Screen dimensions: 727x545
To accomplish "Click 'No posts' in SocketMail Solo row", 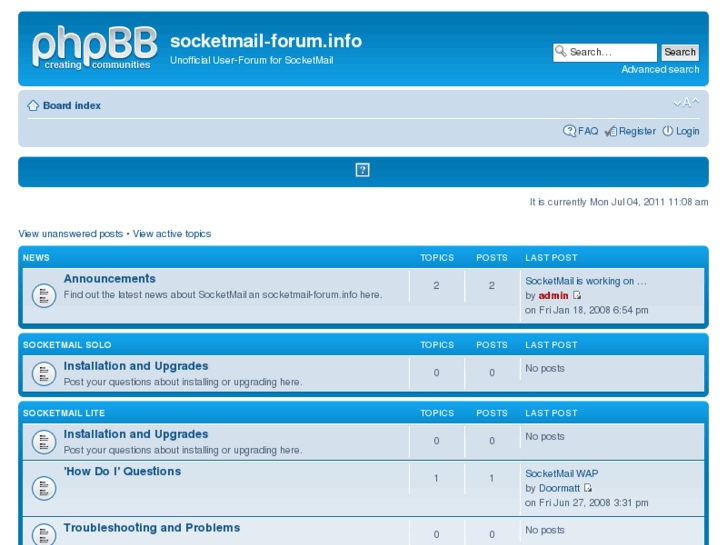I will tap(545, 368).
